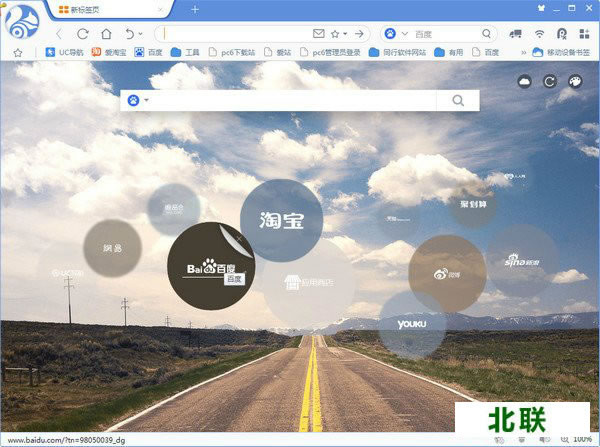Click the download manager status bar icon
The image size is (600, 447).
(522, 440)
